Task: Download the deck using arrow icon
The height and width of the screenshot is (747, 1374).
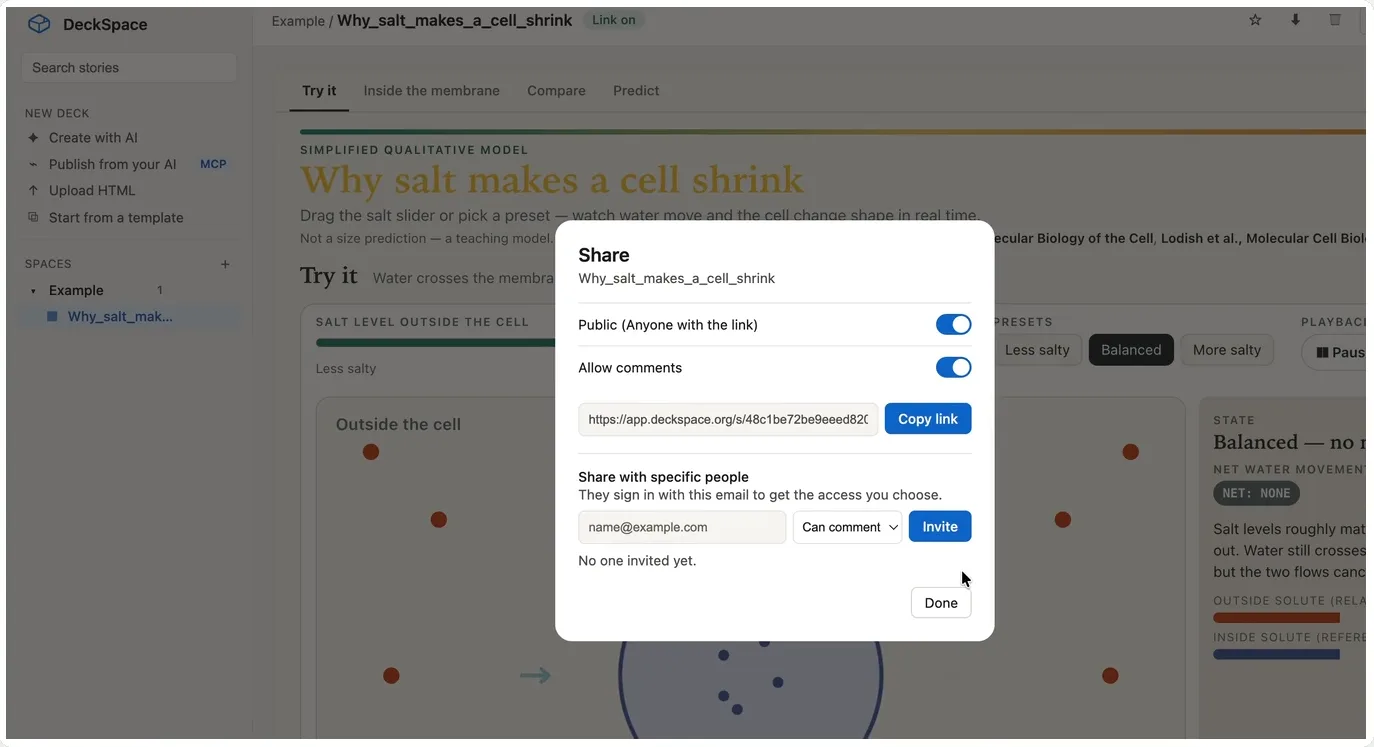Action: [1295, 20]
